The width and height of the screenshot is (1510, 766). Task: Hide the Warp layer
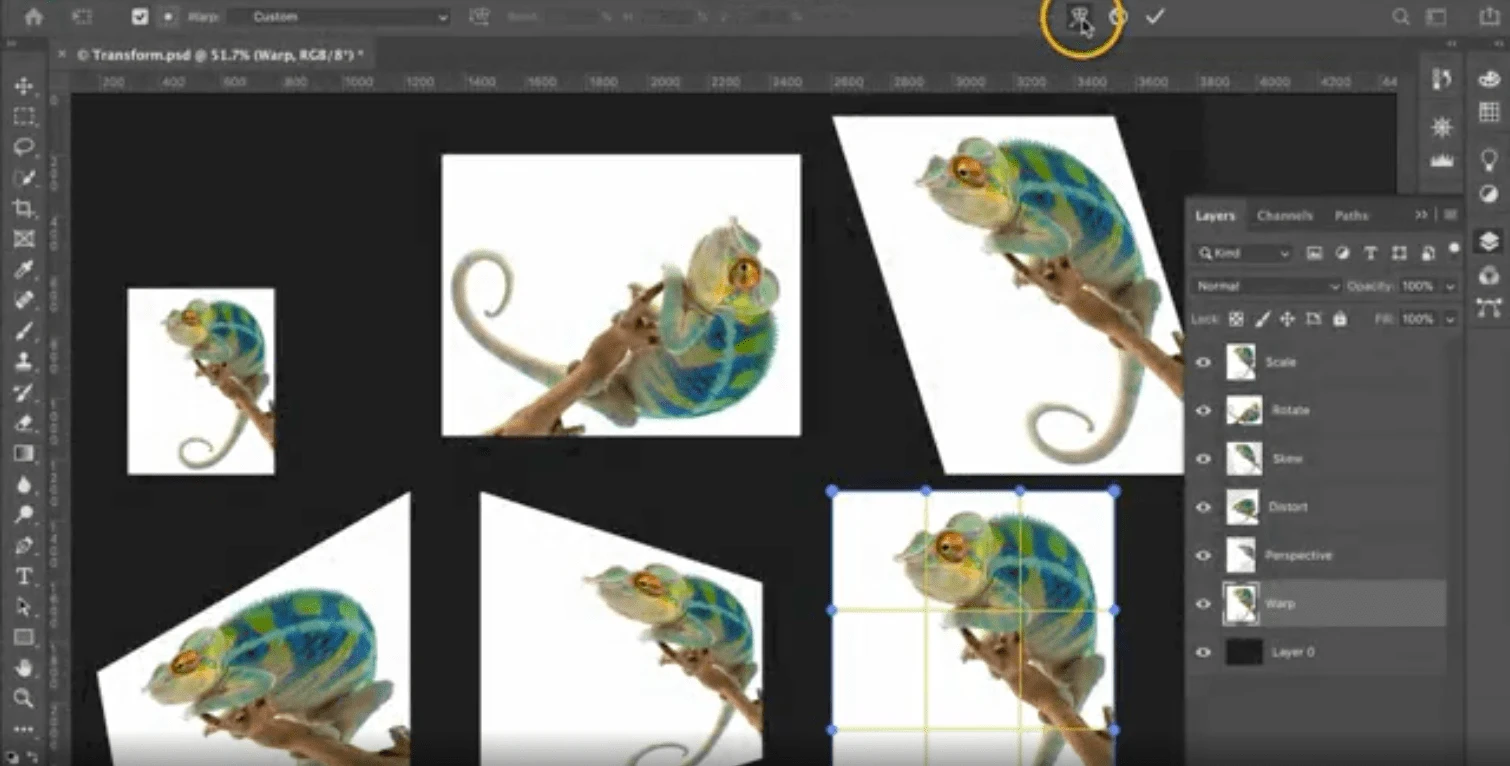click(x=1203, y=603)
